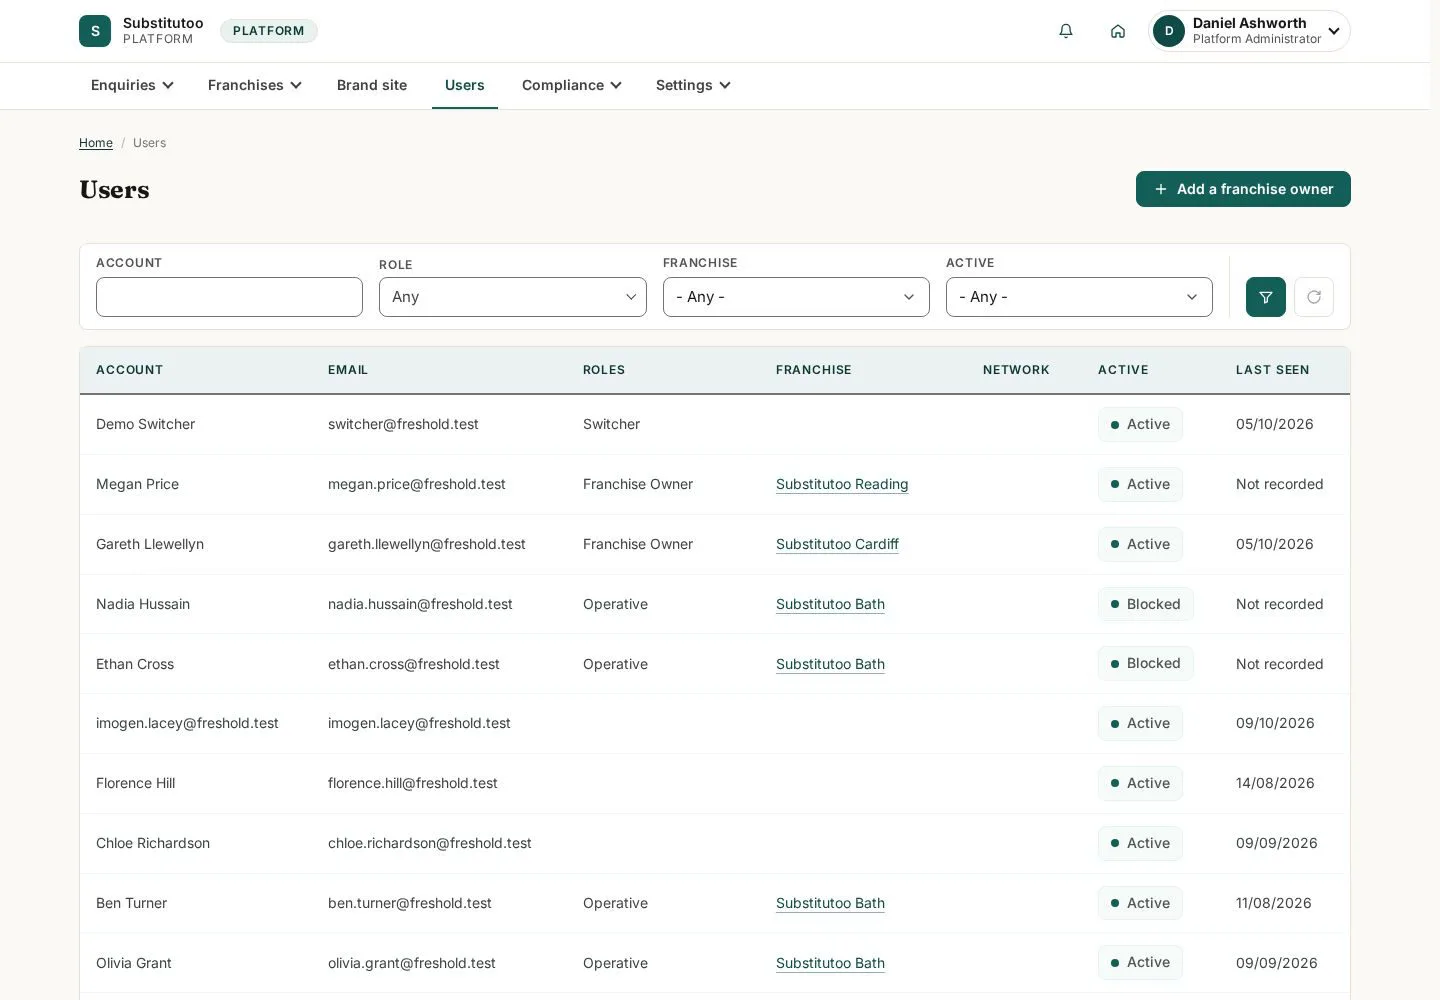1440x1000 pixels.
Task: Click the PLATFORM badge in header
Action: pyautogui.click(x=269, y=31)
